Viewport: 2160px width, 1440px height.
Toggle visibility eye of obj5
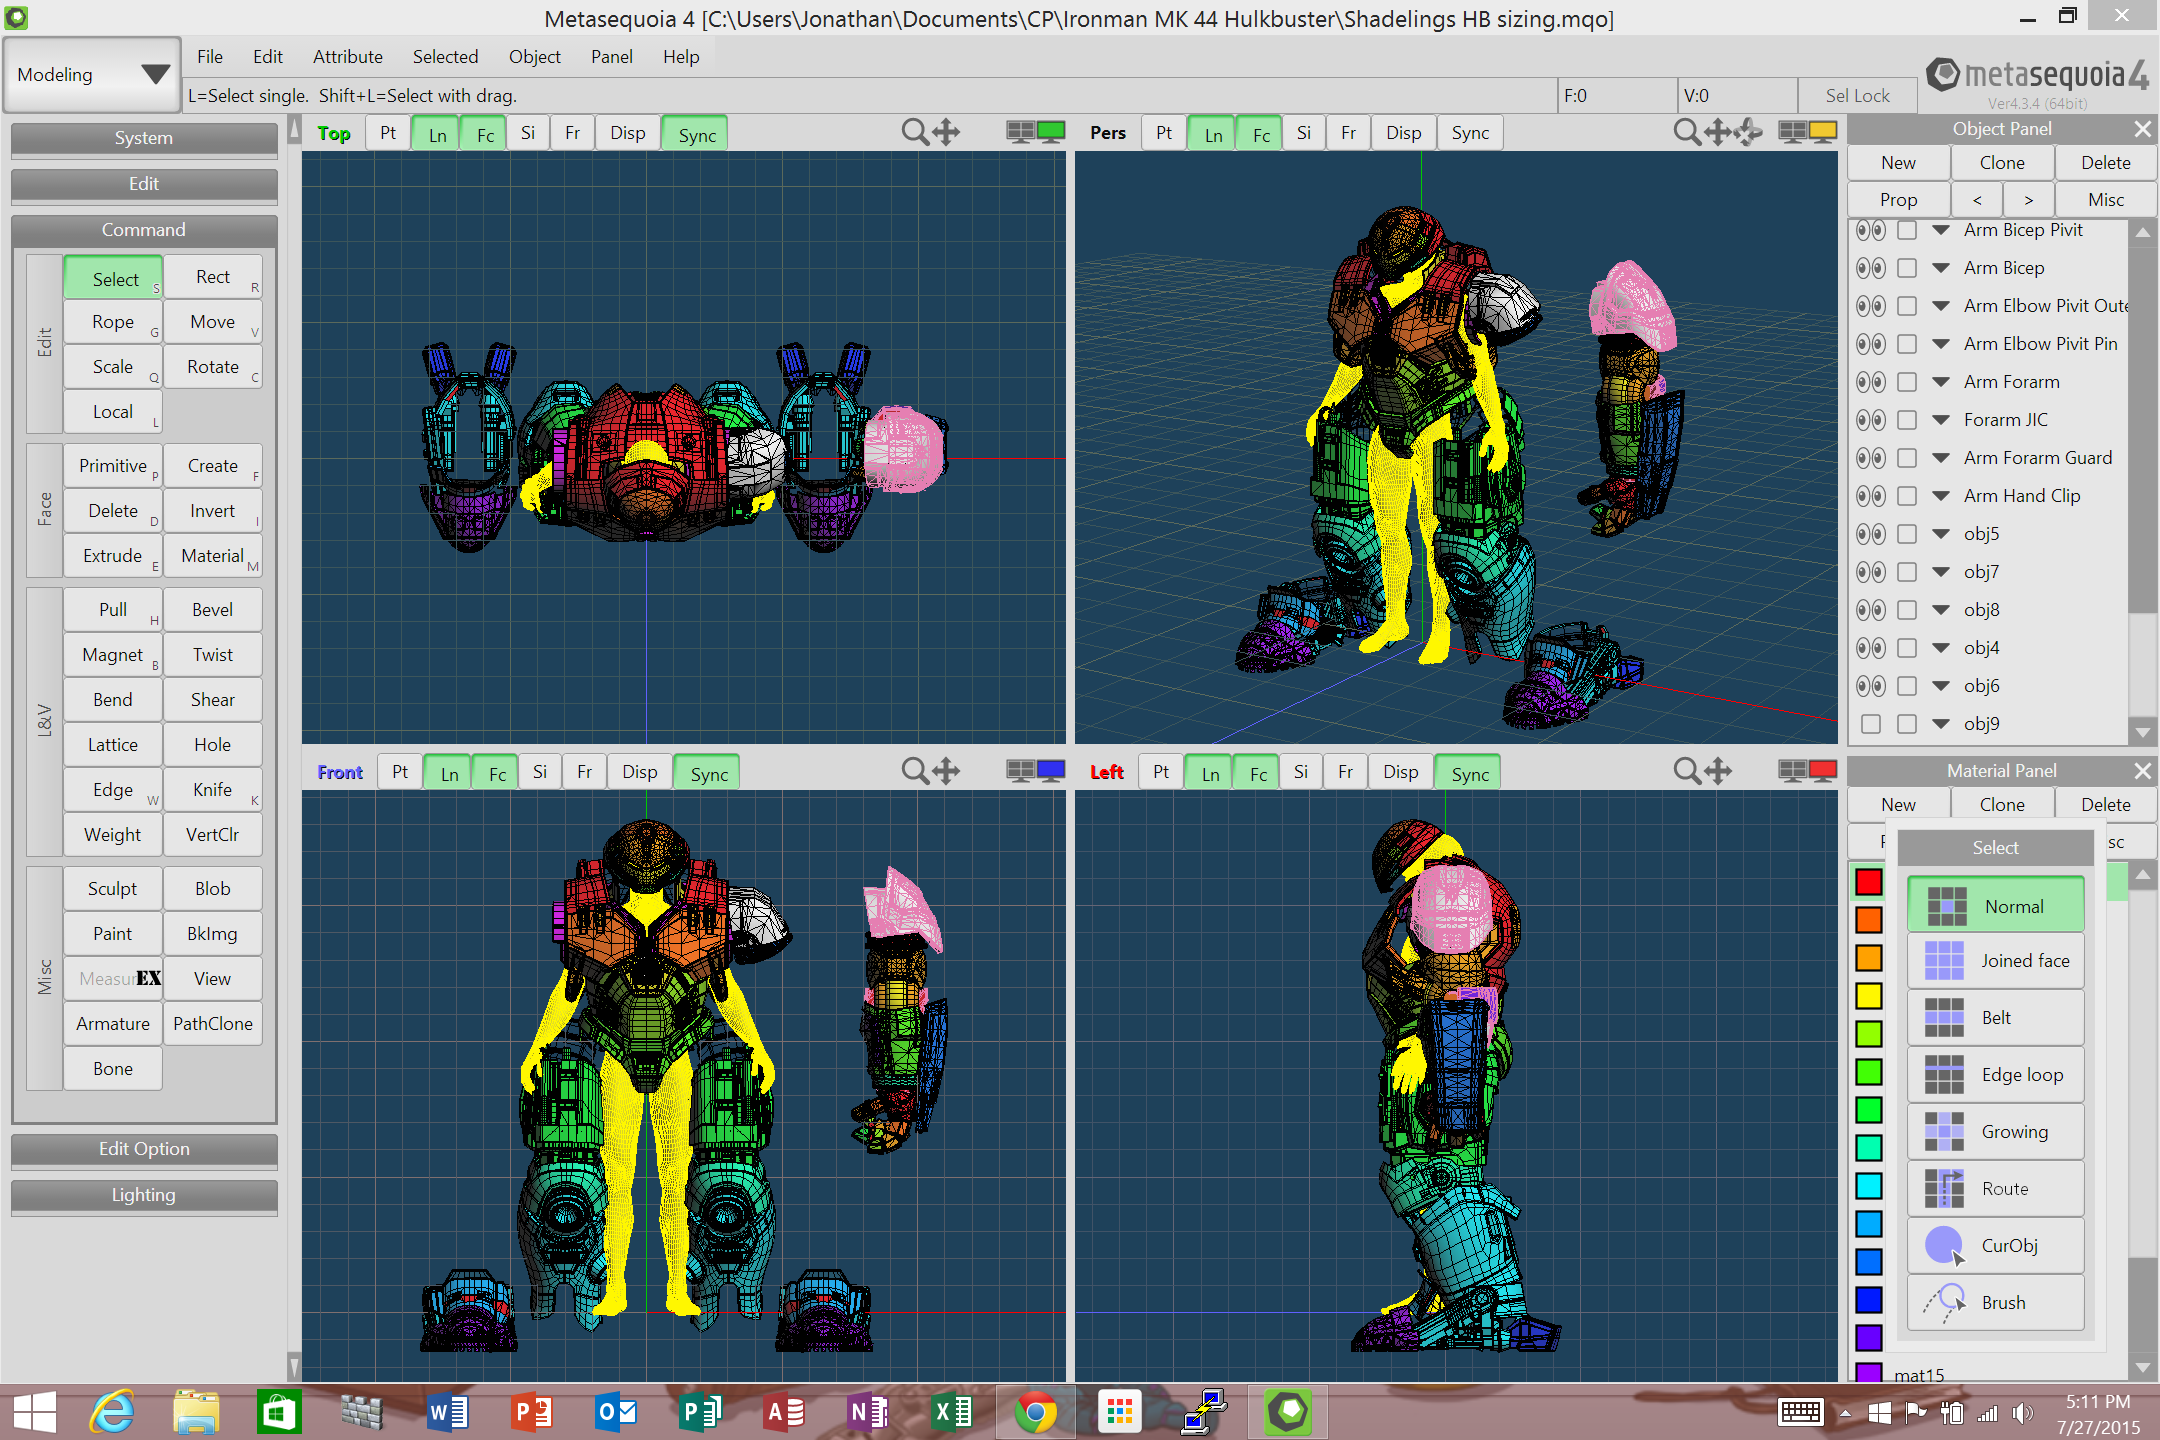coord(1870,534)
